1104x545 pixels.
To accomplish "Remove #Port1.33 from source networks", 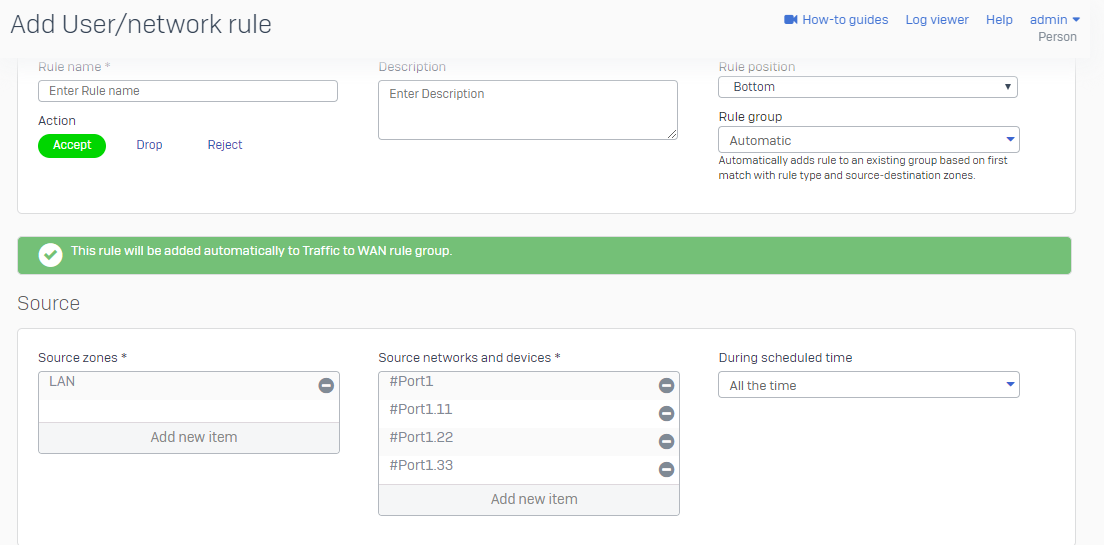I will [x=666, y=470].
